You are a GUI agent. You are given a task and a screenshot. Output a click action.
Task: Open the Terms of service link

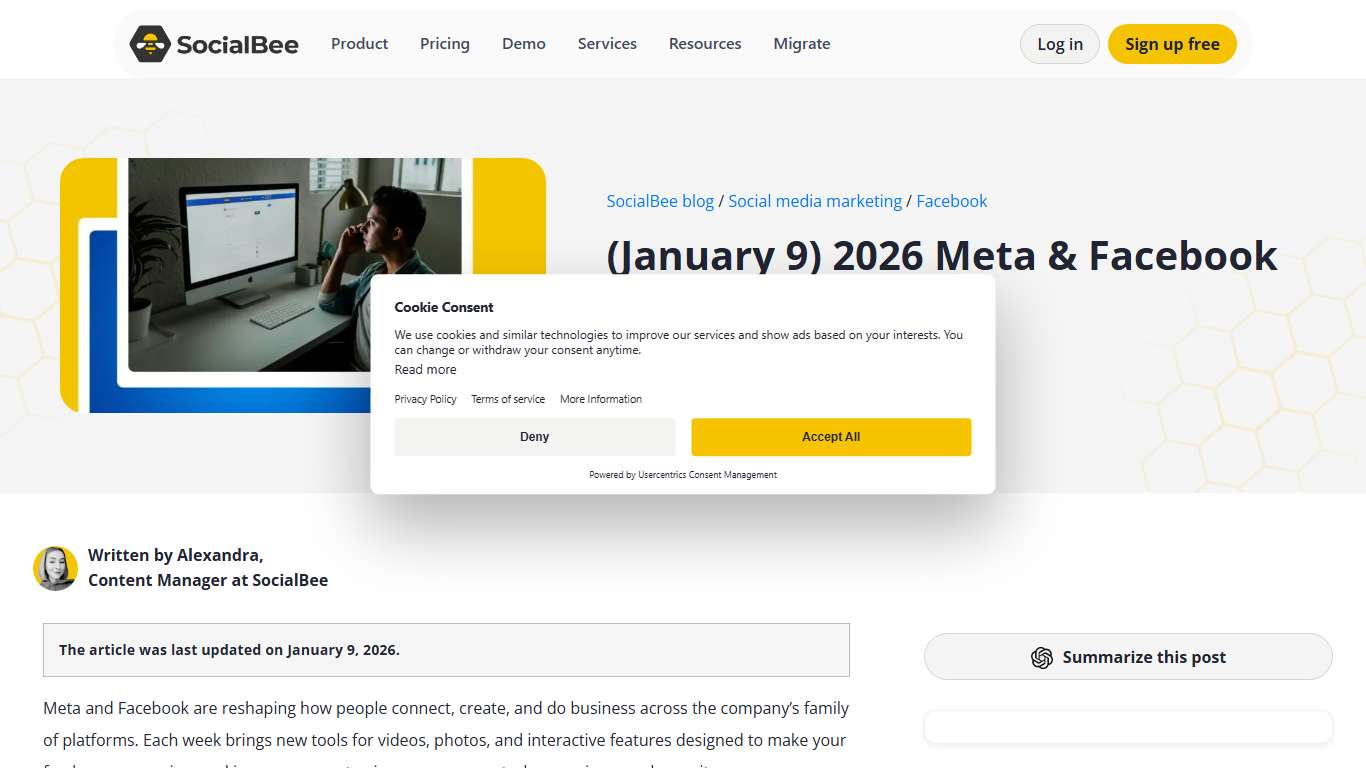[508, 399]
